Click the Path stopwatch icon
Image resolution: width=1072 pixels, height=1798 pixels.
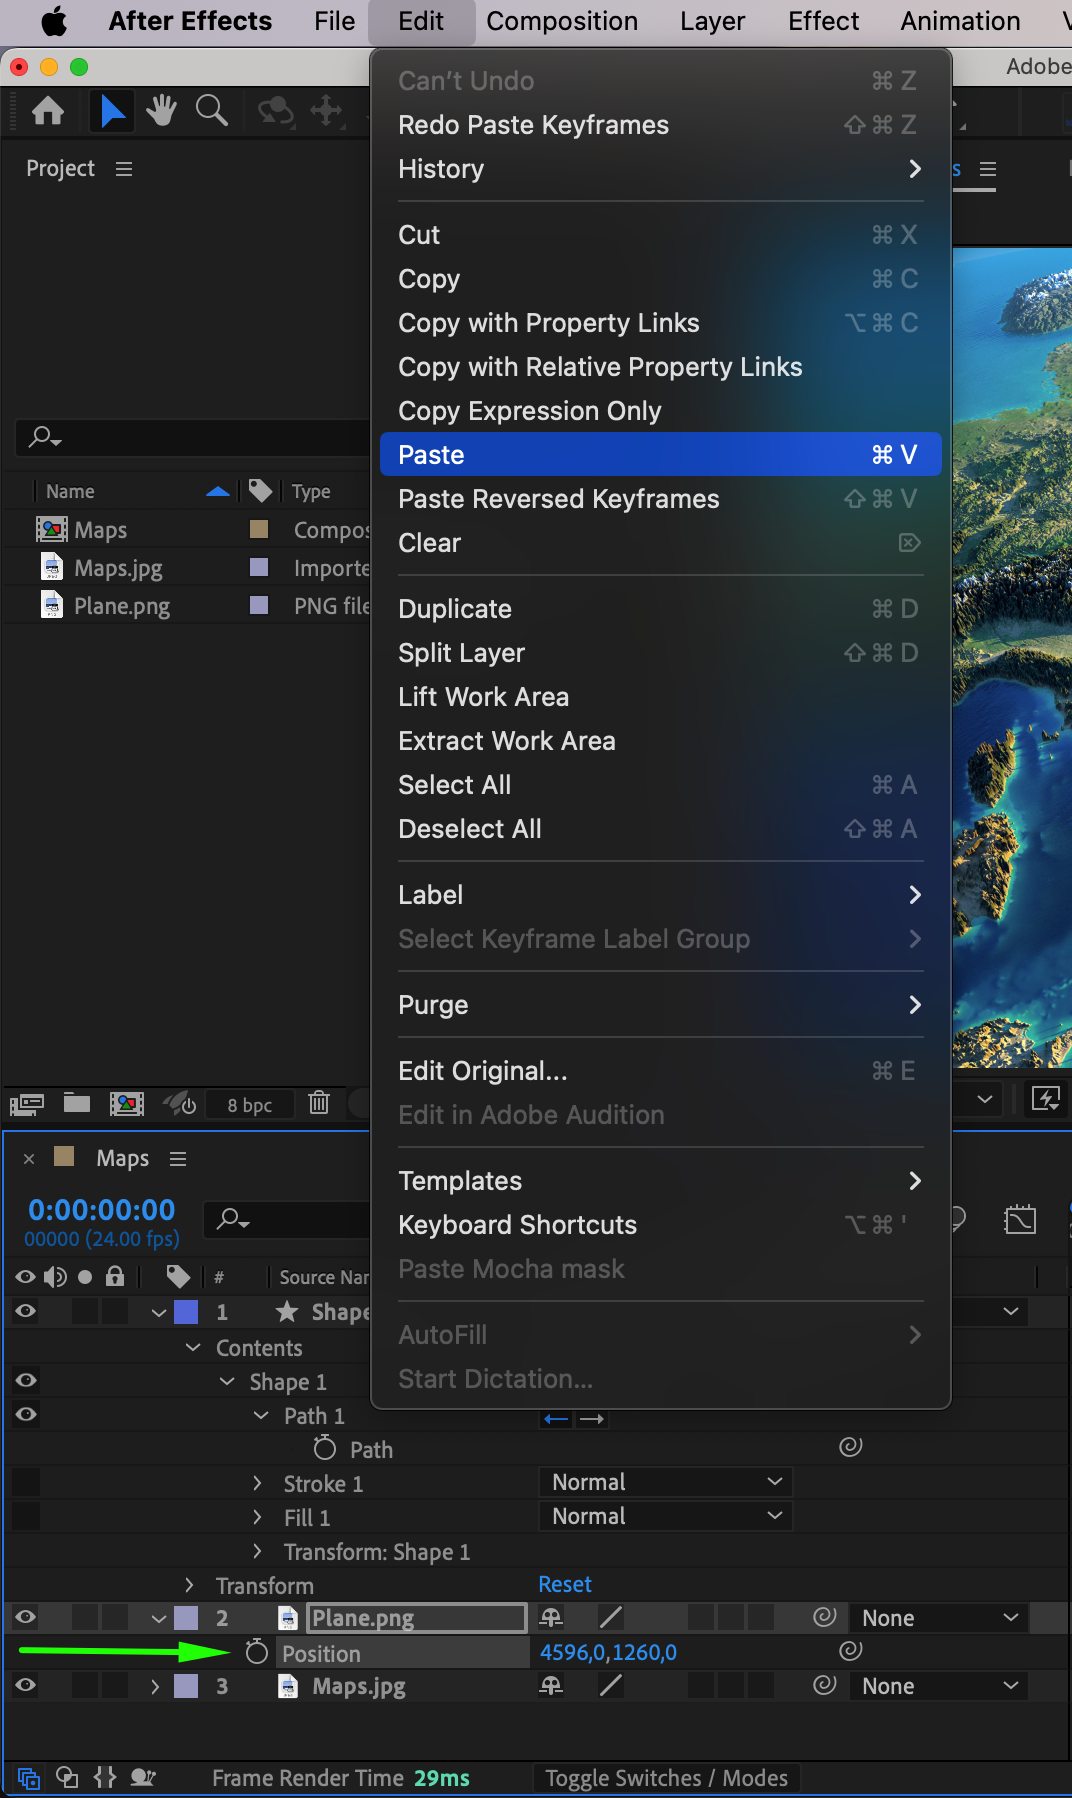[324, 1447]
